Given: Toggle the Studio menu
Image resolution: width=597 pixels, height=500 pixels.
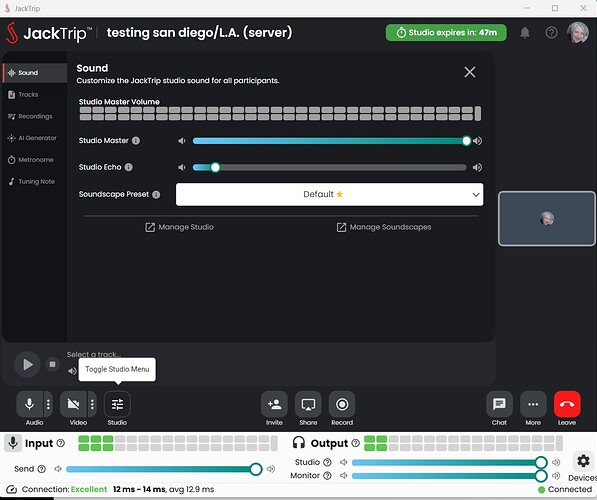Looking at the screenshot, I should tap(117, 404).
